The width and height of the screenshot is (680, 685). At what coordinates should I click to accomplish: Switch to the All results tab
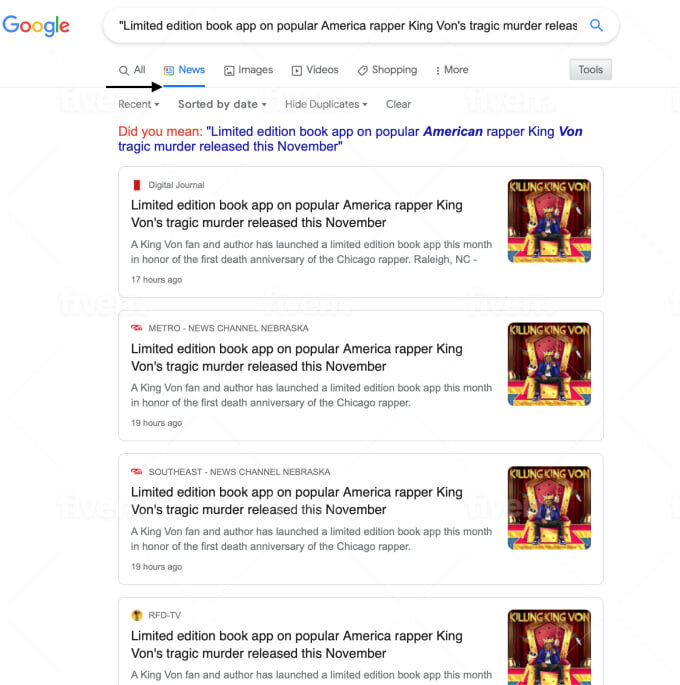pyautogui.click(x=132, y=70)
